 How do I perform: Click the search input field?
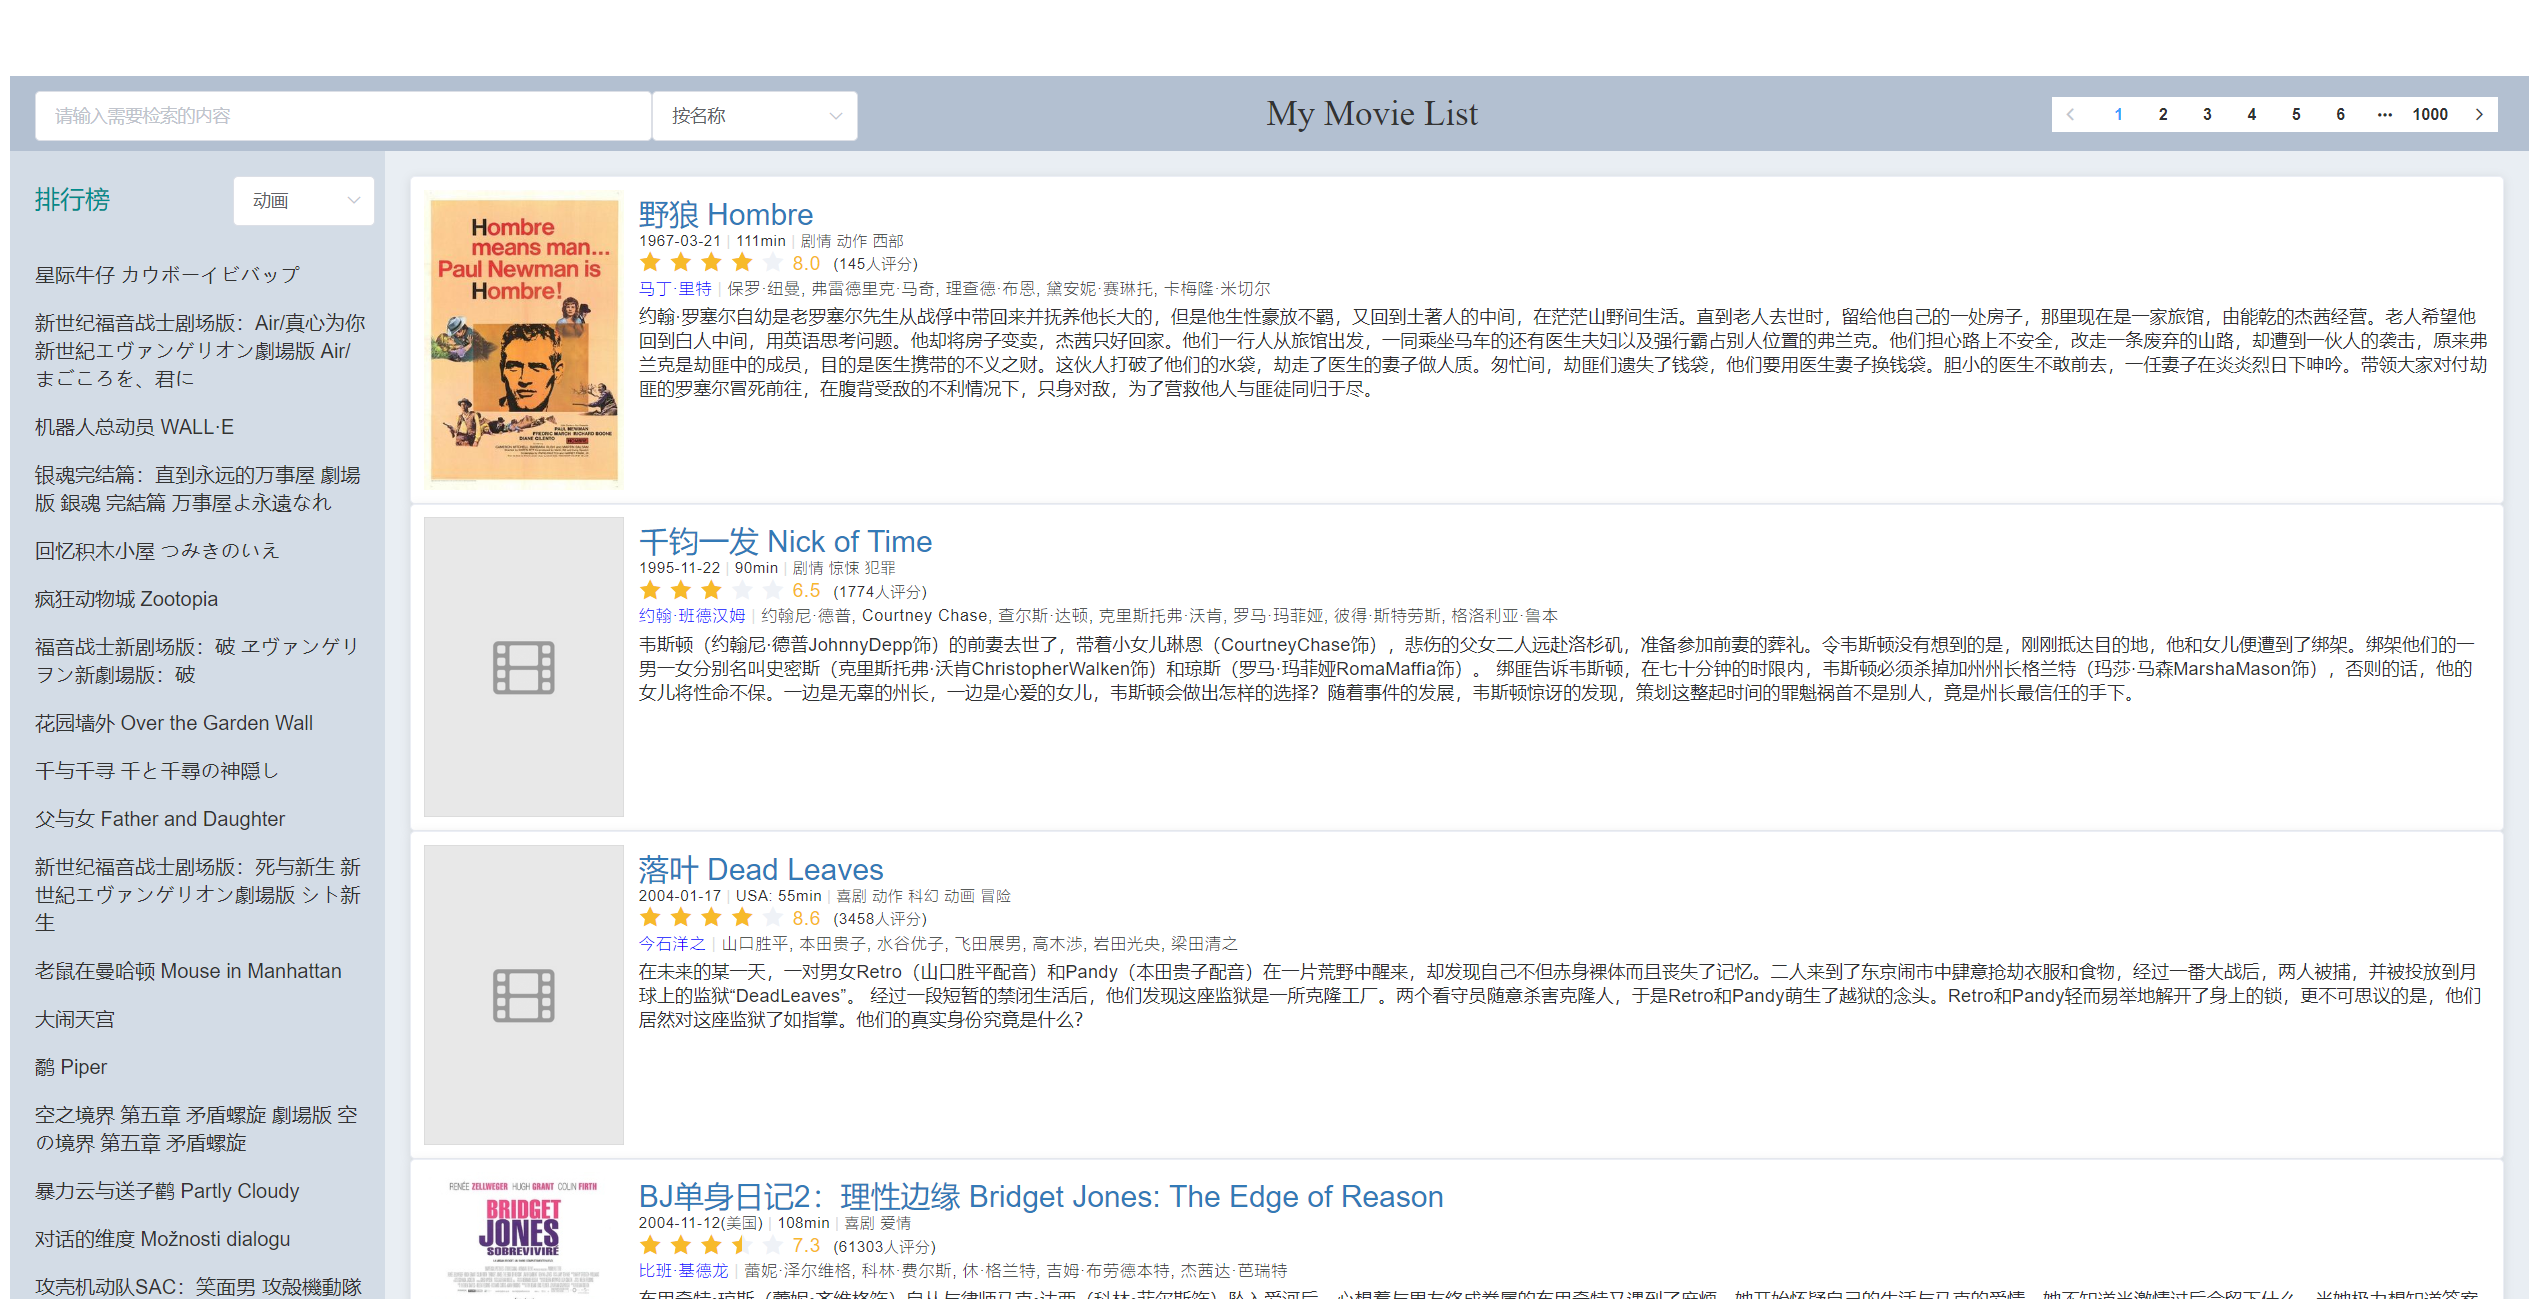coord(342,116)
